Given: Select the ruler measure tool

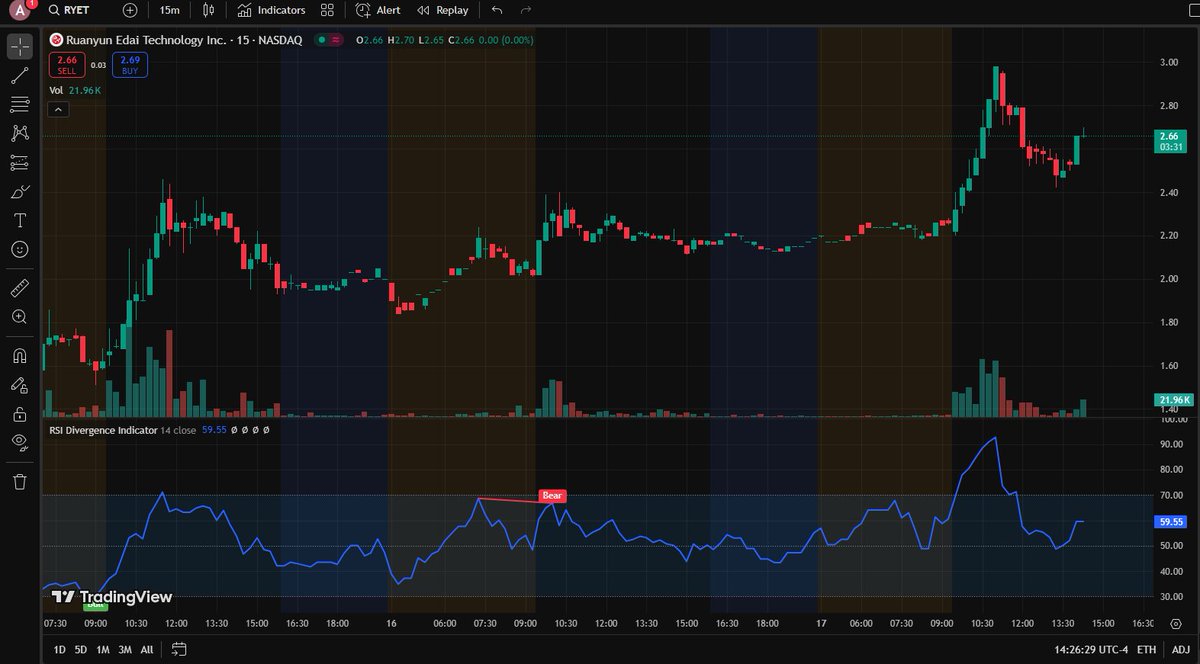Looking at the screenshot, I should 19,288.
